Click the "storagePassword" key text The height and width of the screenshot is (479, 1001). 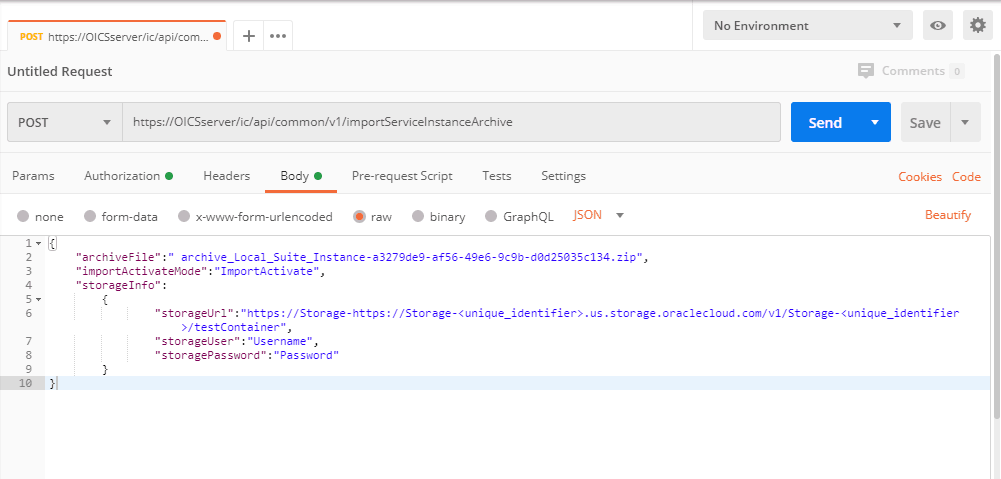click(x=211, y=355)
